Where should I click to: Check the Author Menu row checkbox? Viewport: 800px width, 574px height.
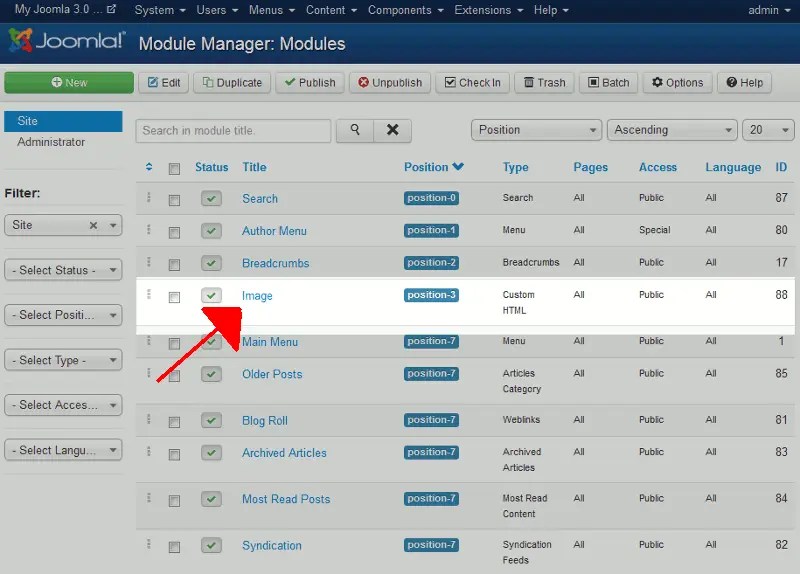174,233
